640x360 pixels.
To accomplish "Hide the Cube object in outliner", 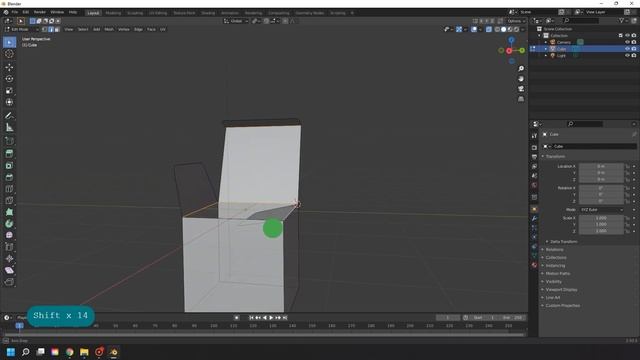I will [627, 49].
